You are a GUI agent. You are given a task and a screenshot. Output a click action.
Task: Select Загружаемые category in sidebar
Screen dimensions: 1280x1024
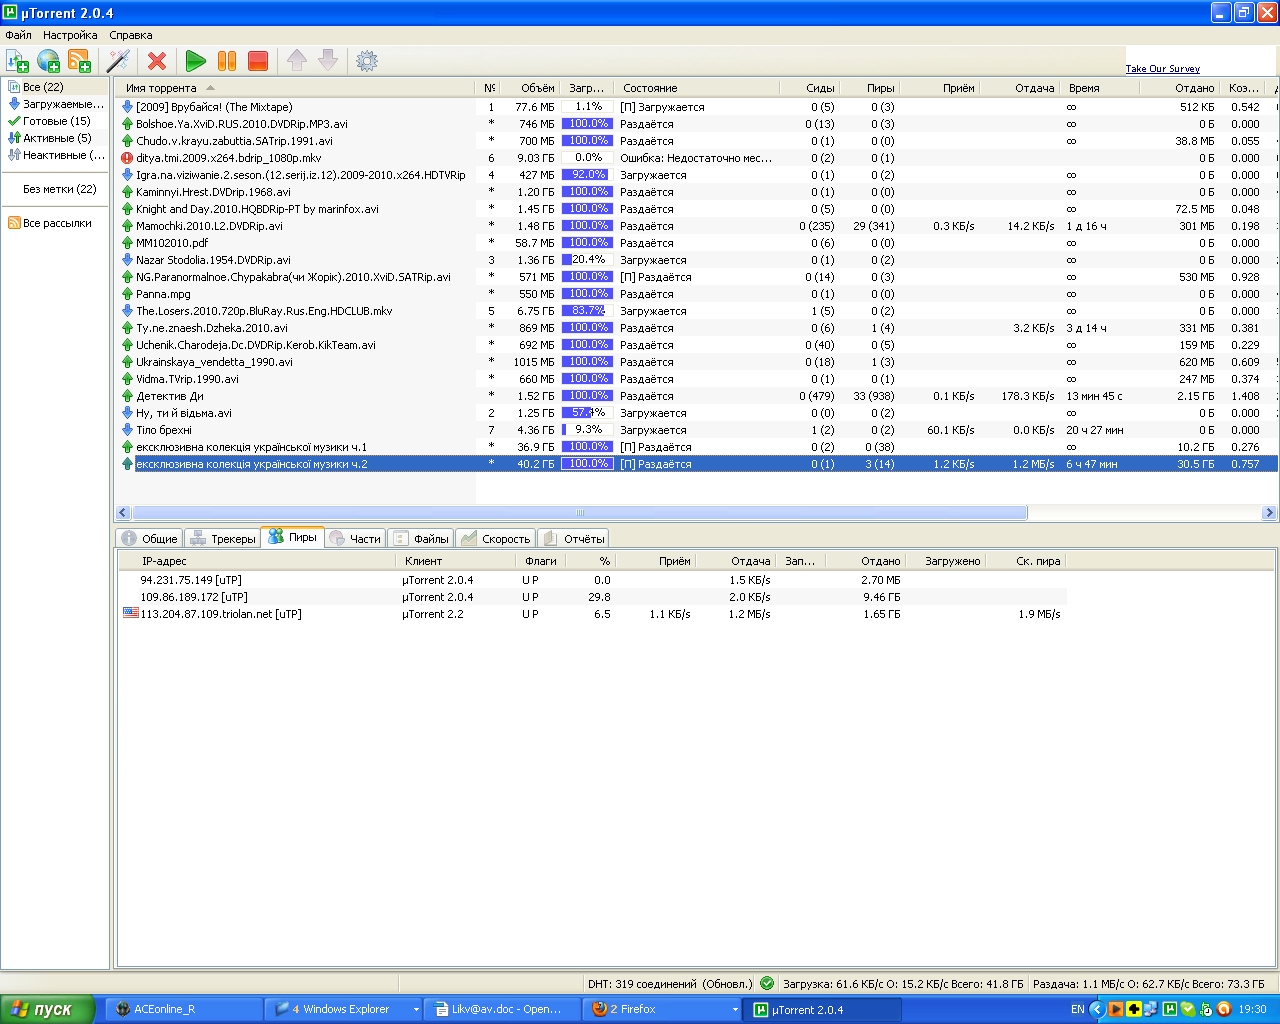click(56, 104)
